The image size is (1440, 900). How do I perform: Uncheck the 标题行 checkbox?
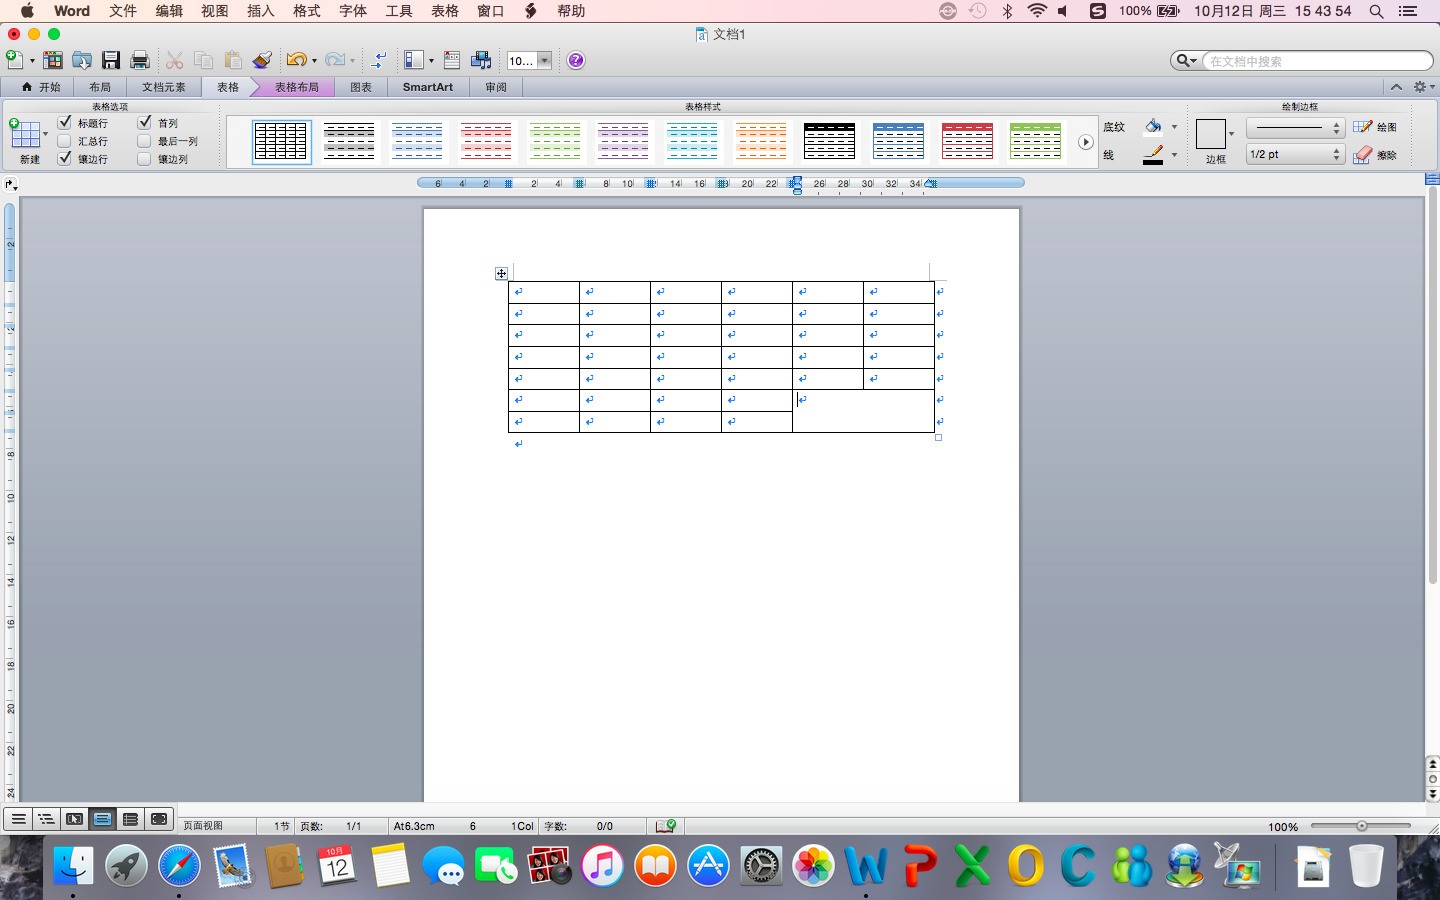tap(65, 123)
